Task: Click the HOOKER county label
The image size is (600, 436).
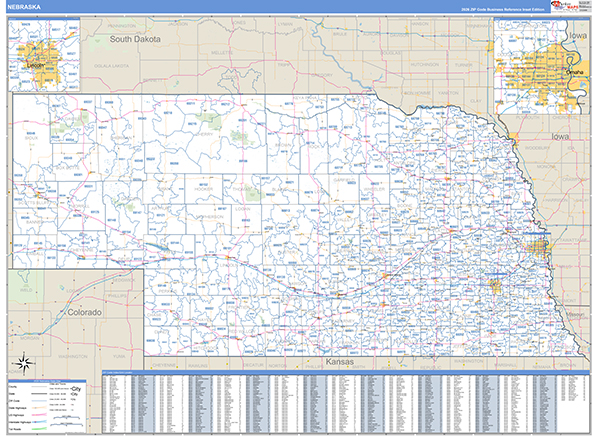Action: click(204, 189)
